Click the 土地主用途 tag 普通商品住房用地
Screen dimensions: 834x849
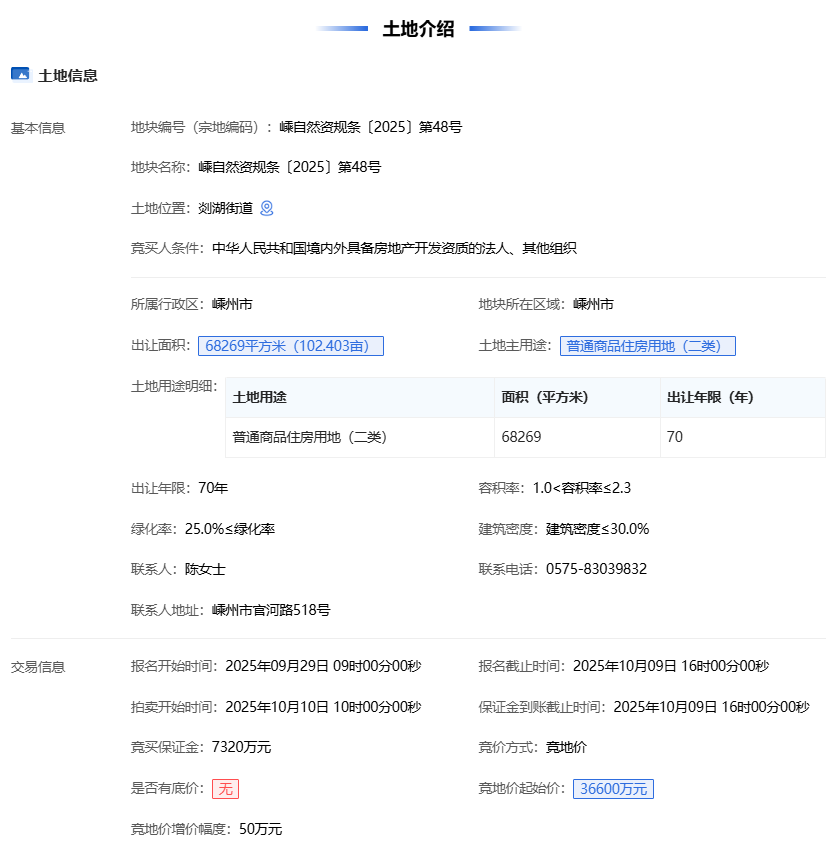tap(647, 346)
